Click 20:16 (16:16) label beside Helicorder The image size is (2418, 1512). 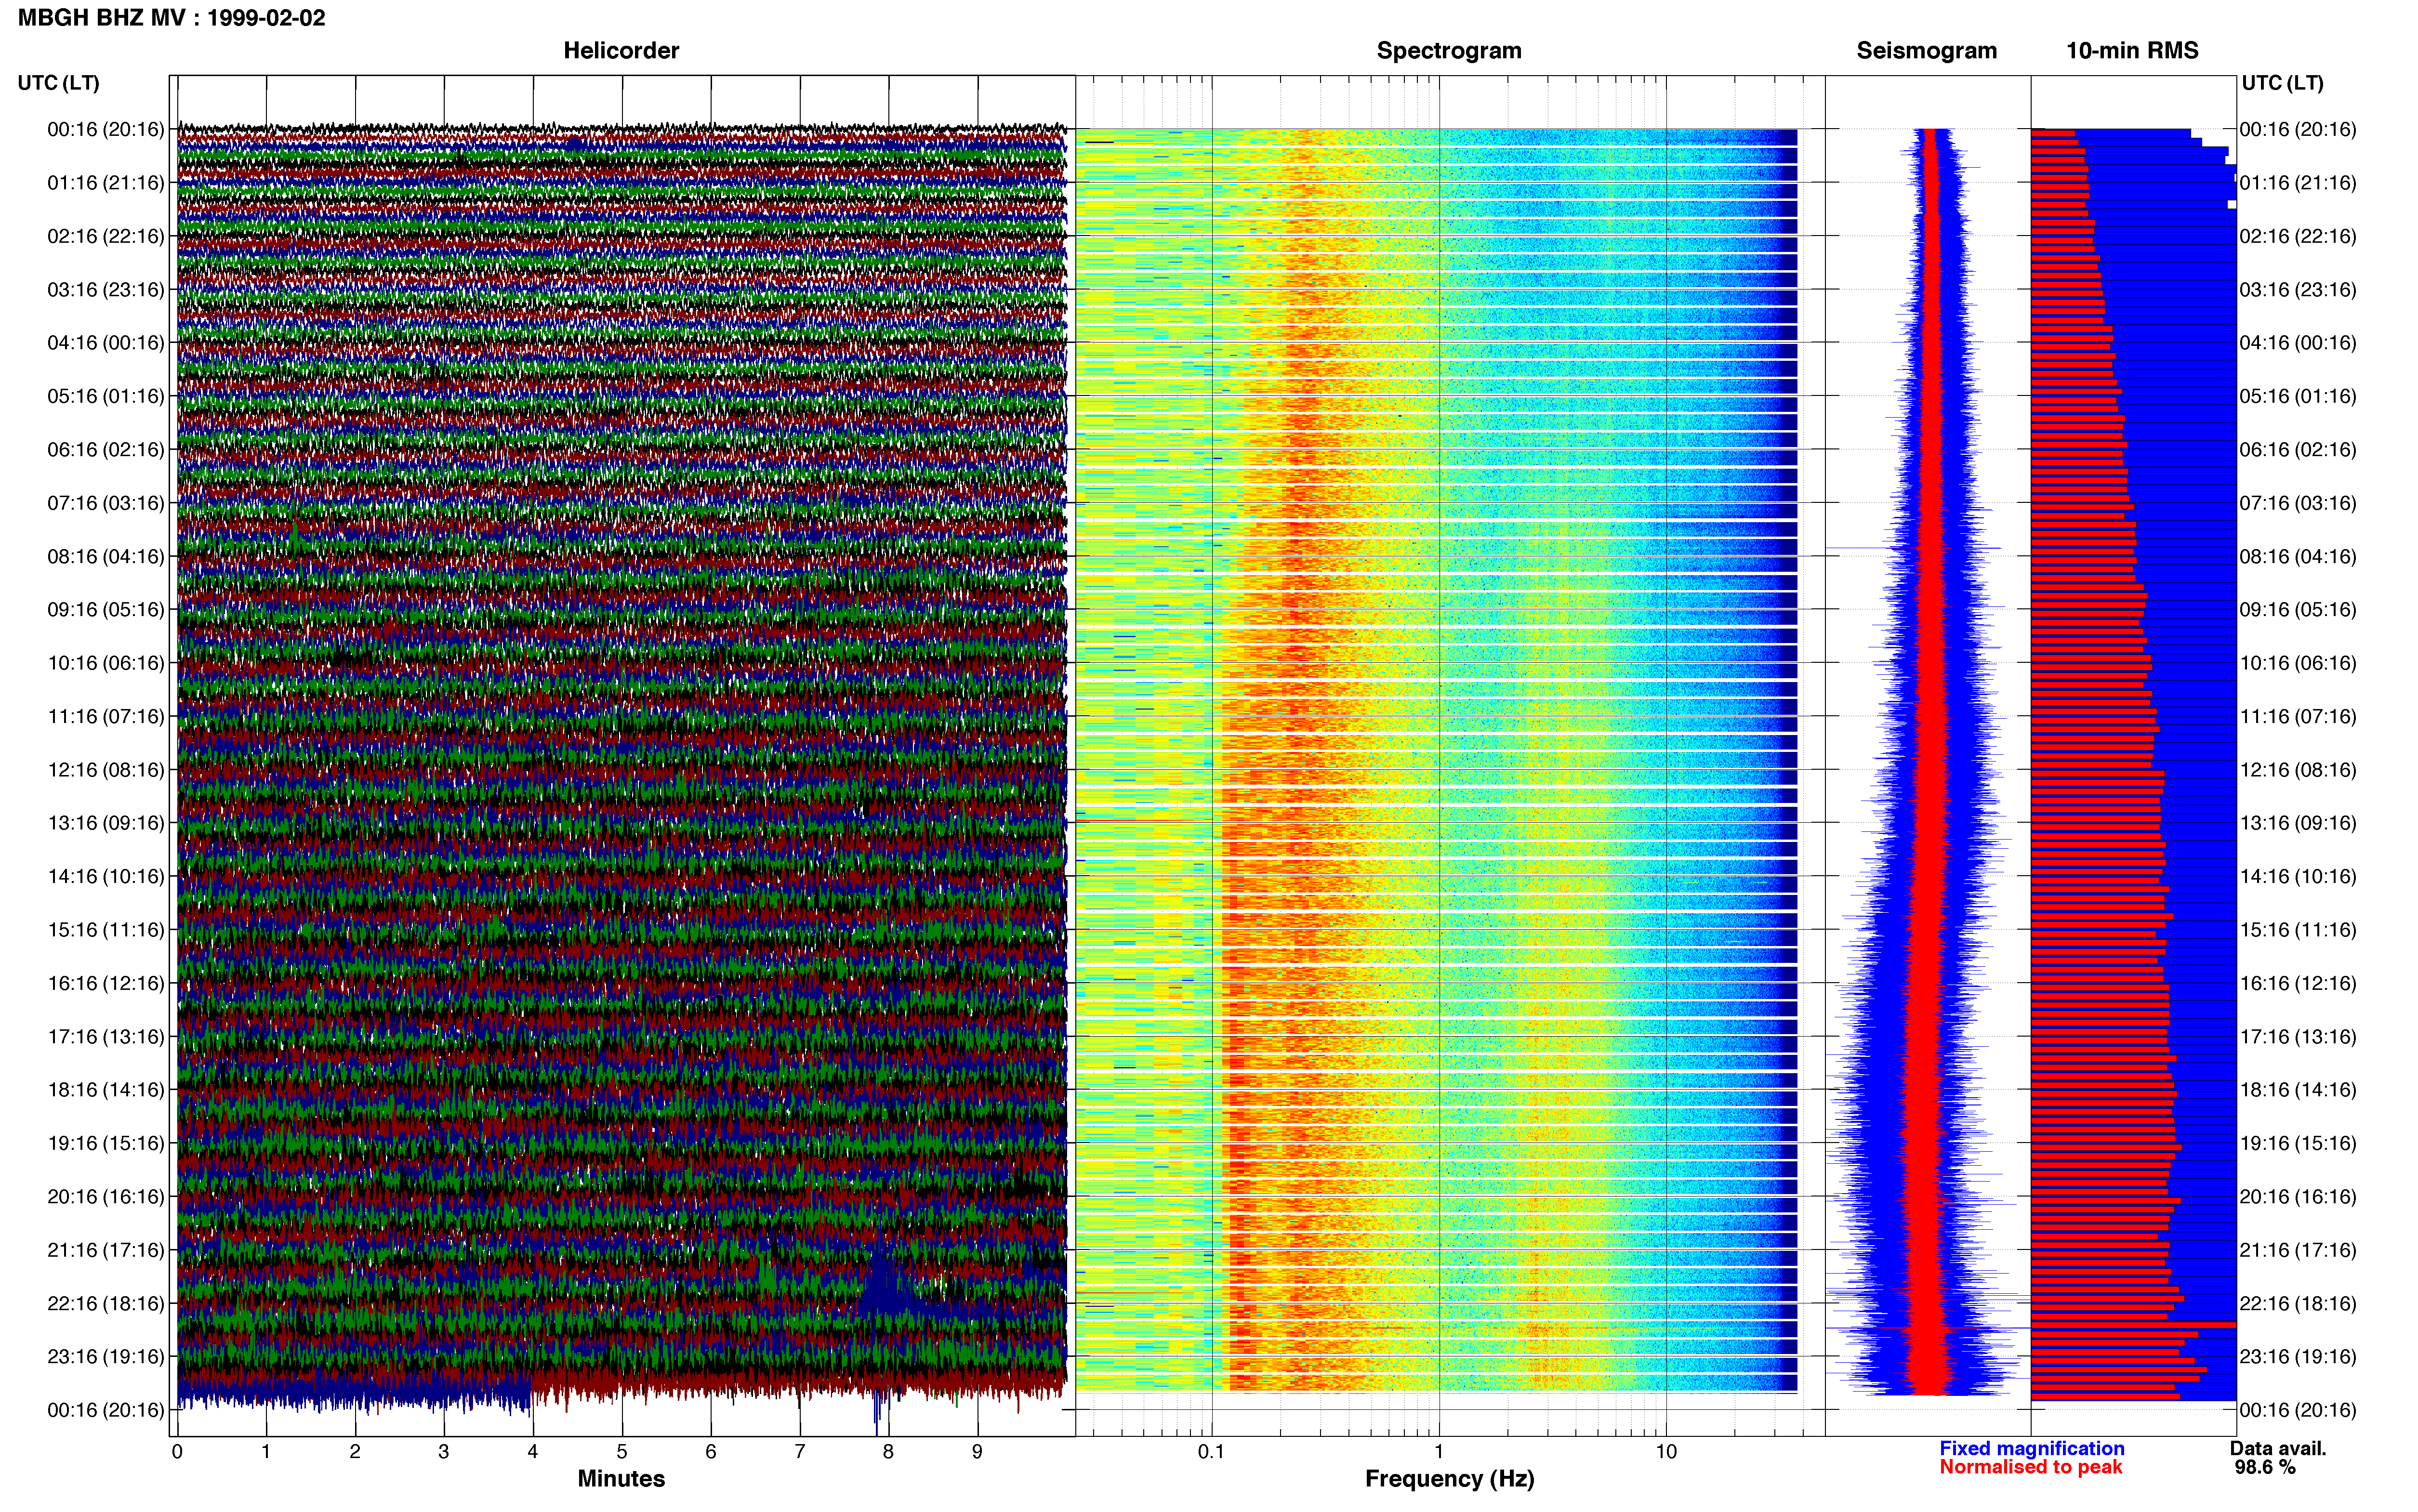click(105, 1197)
